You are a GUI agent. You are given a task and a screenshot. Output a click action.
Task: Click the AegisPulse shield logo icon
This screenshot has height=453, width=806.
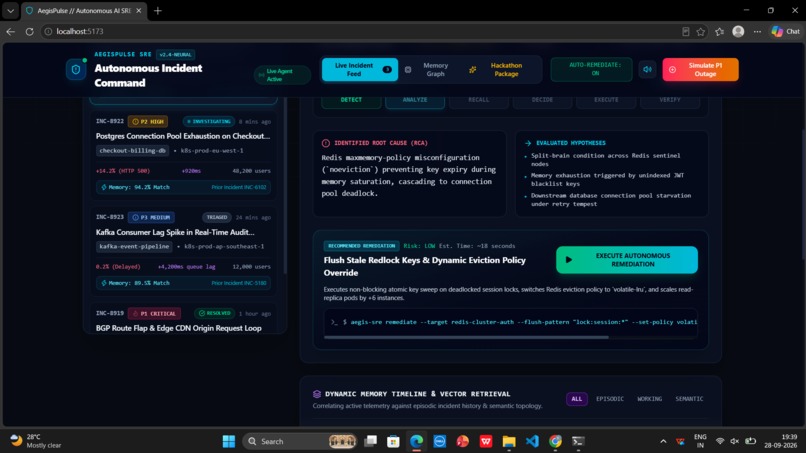point(76,69)
